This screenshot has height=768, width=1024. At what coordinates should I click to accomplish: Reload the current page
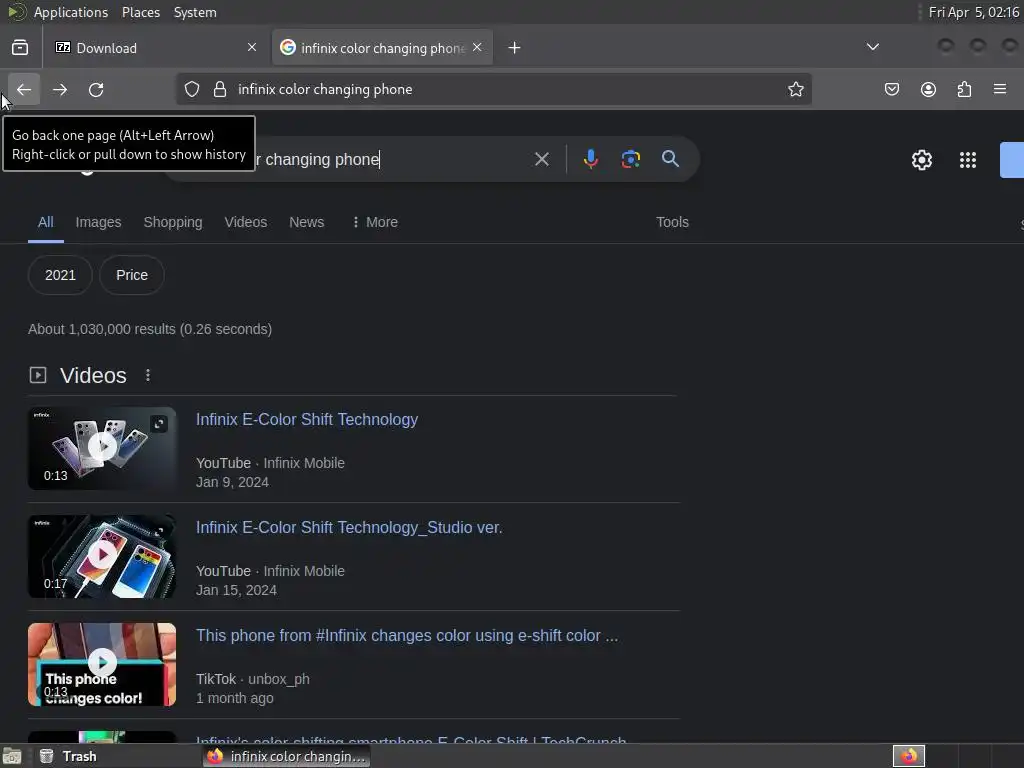pos(96,89)
